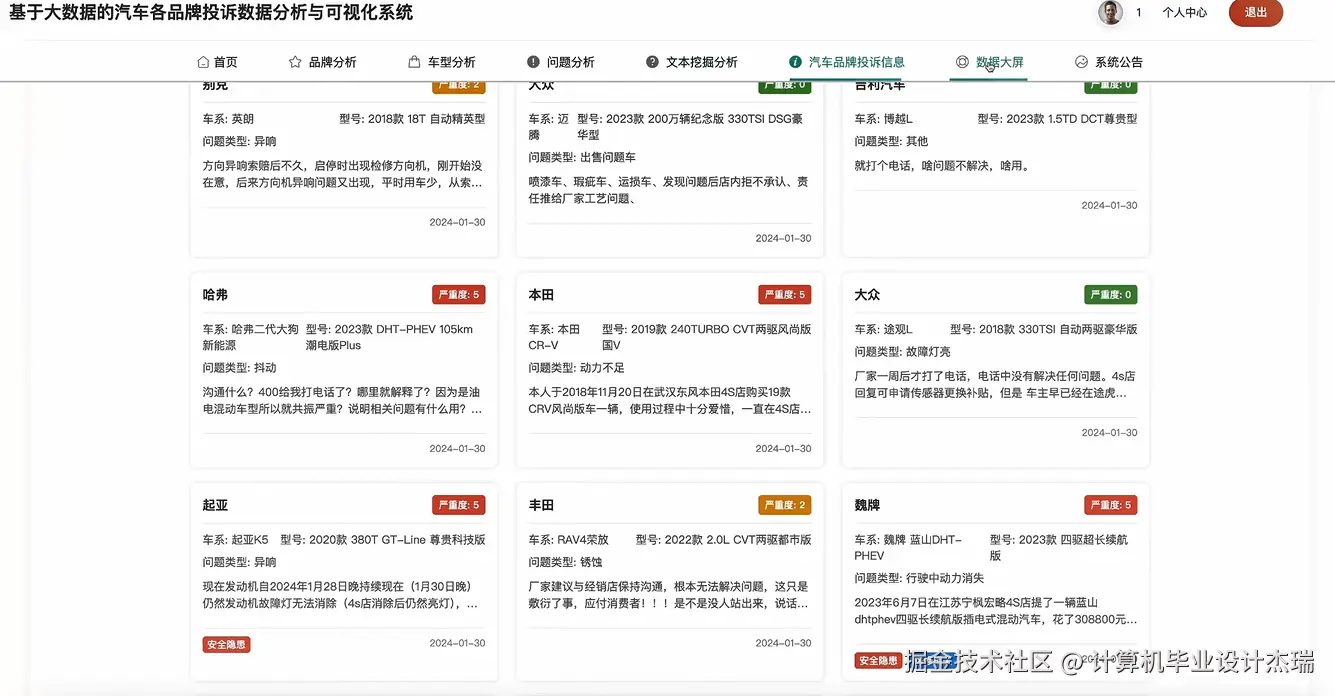Click "车系: 起亚K5" text

tap(235, 539)
